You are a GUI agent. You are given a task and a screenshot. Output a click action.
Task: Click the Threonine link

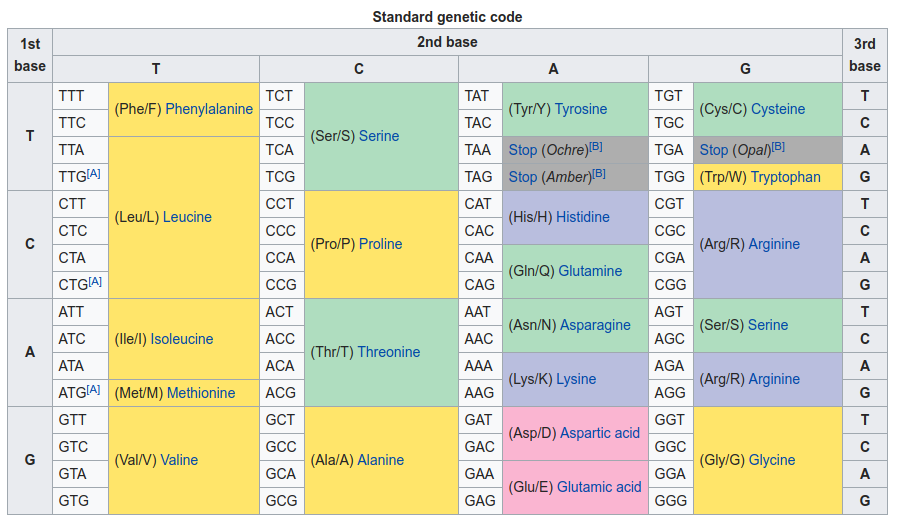[389, 352]
